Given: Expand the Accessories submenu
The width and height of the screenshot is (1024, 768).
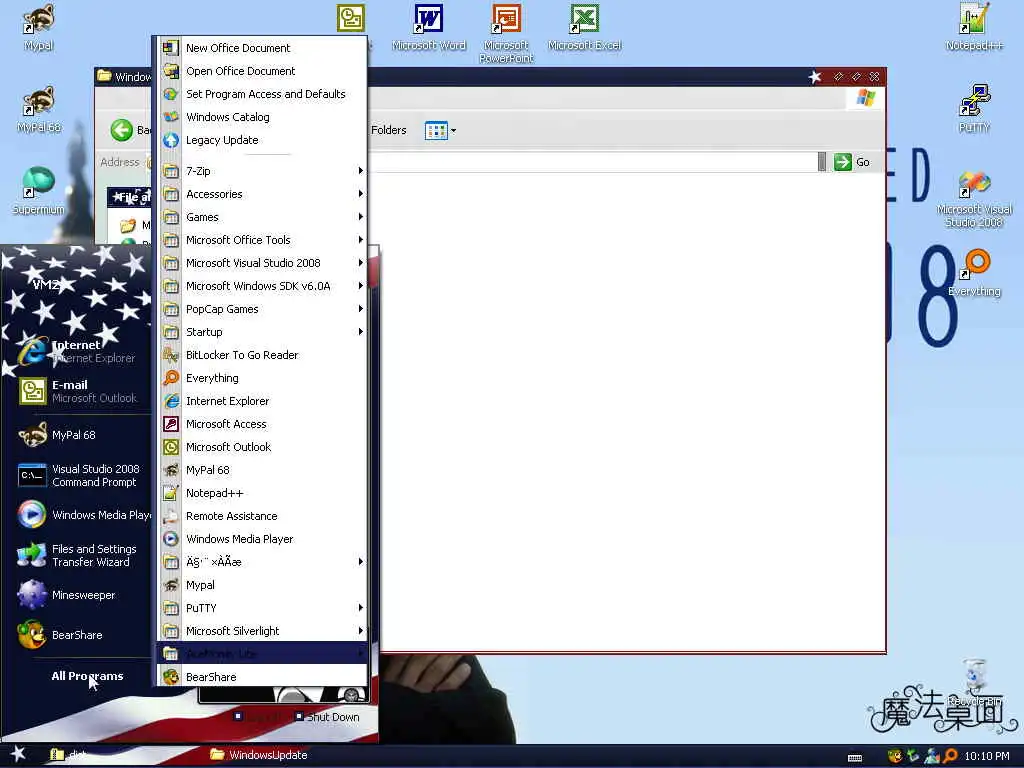Looking at the screenshot, I should (262, 194).
